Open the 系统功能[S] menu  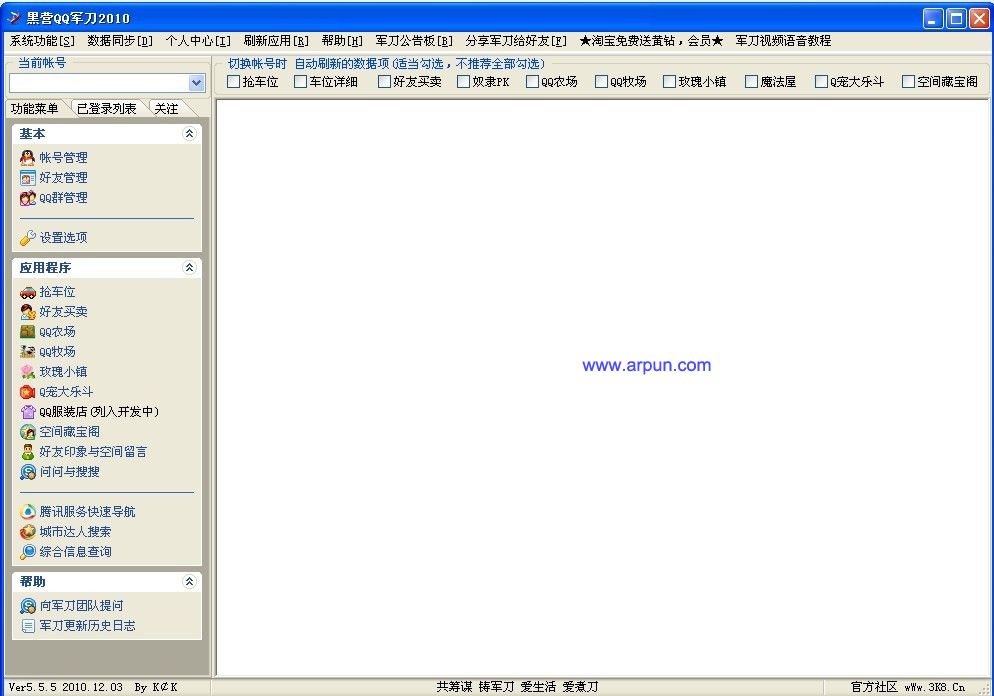point(42,41)
